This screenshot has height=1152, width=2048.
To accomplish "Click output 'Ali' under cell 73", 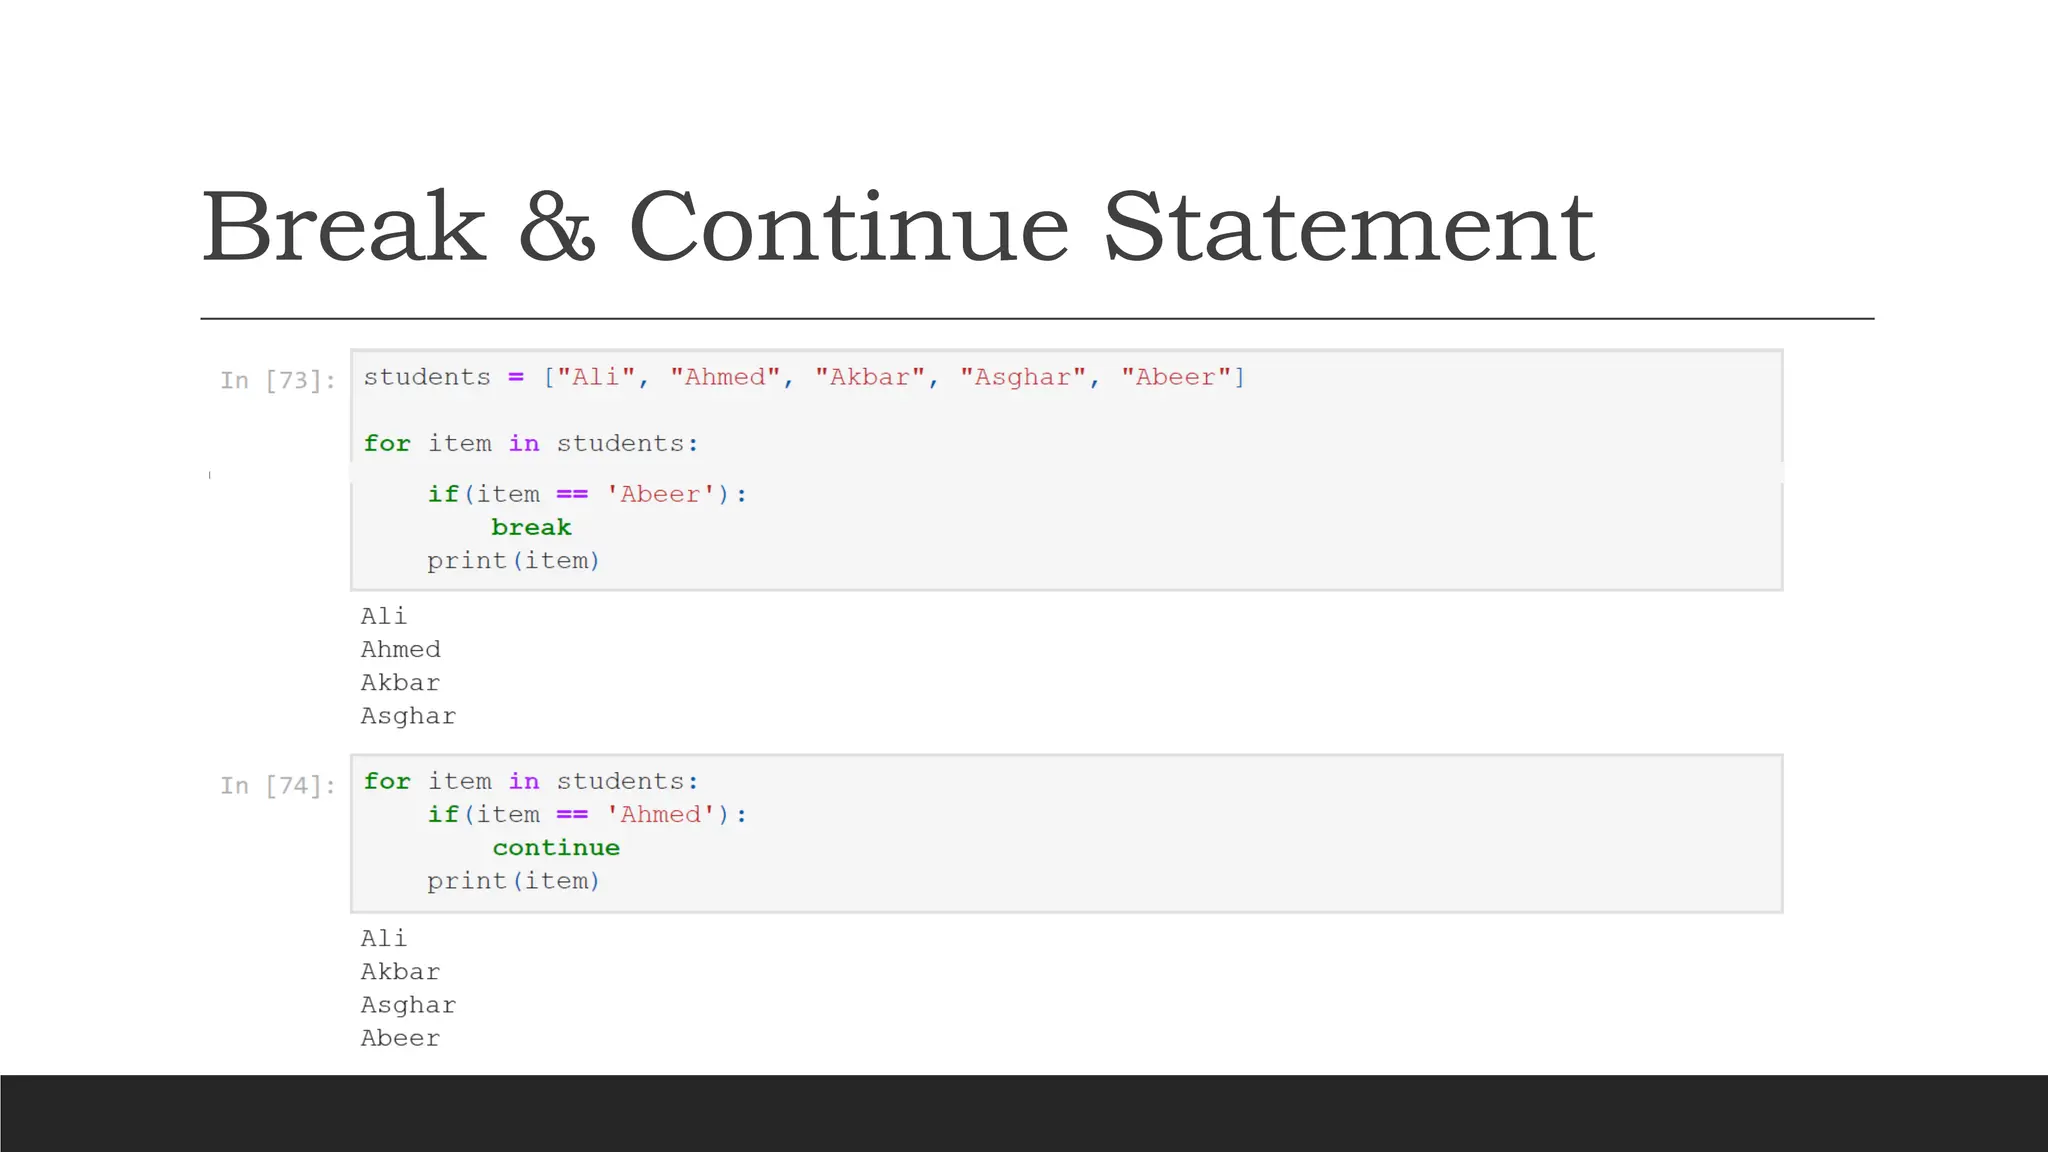I will [384, 616].
